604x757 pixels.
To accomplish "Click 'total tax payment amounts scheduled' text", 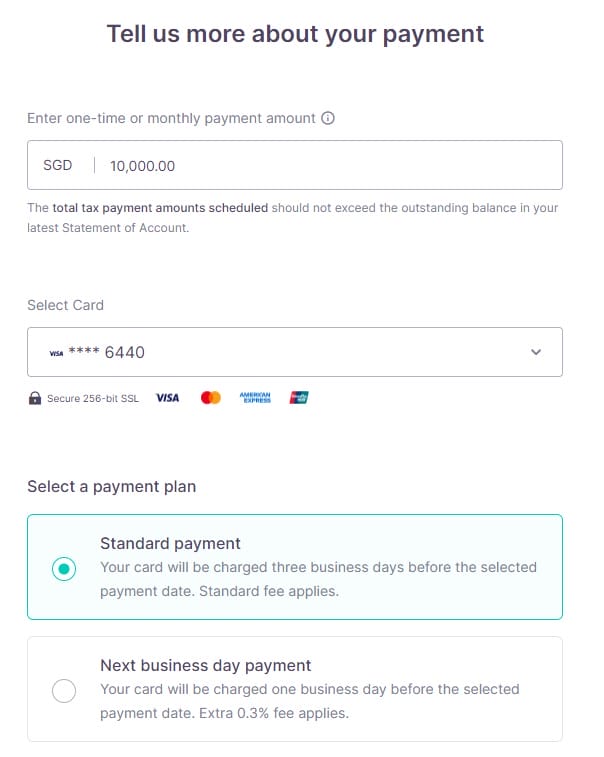I will (x=160, y=208).
